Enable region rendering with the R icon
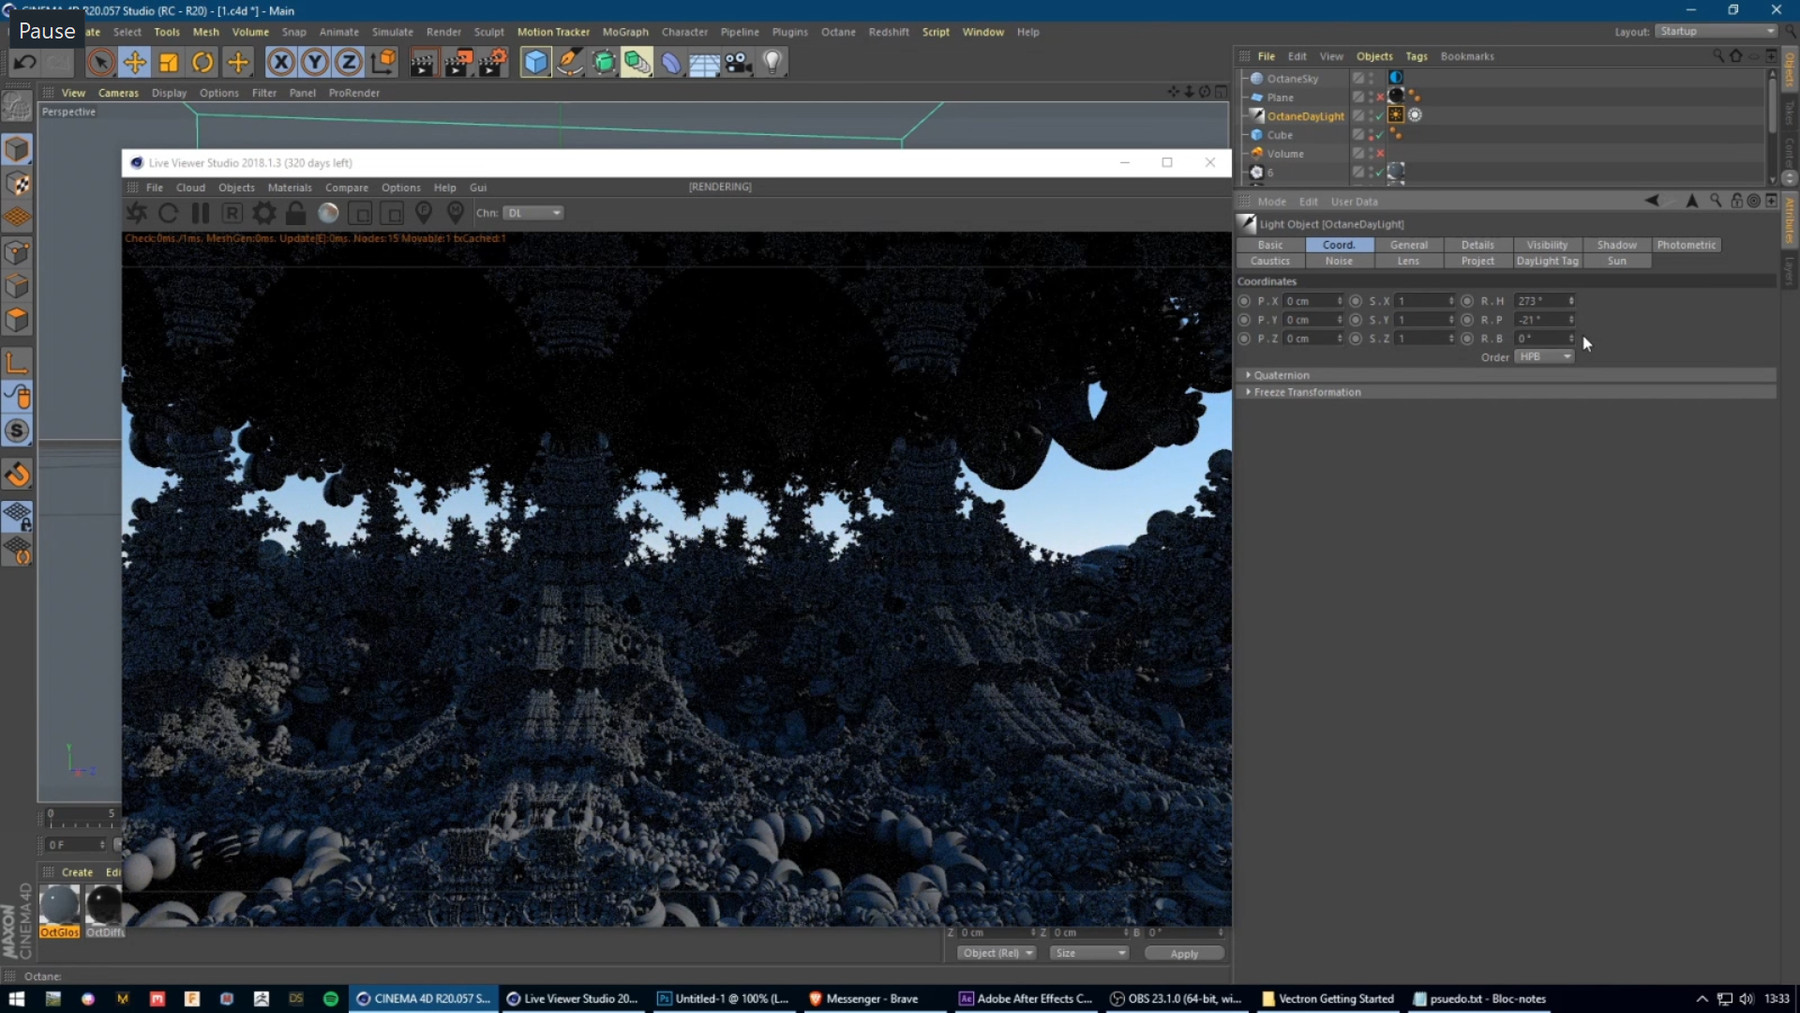This screenshot has height=1013, width=1800. (232, 212)
